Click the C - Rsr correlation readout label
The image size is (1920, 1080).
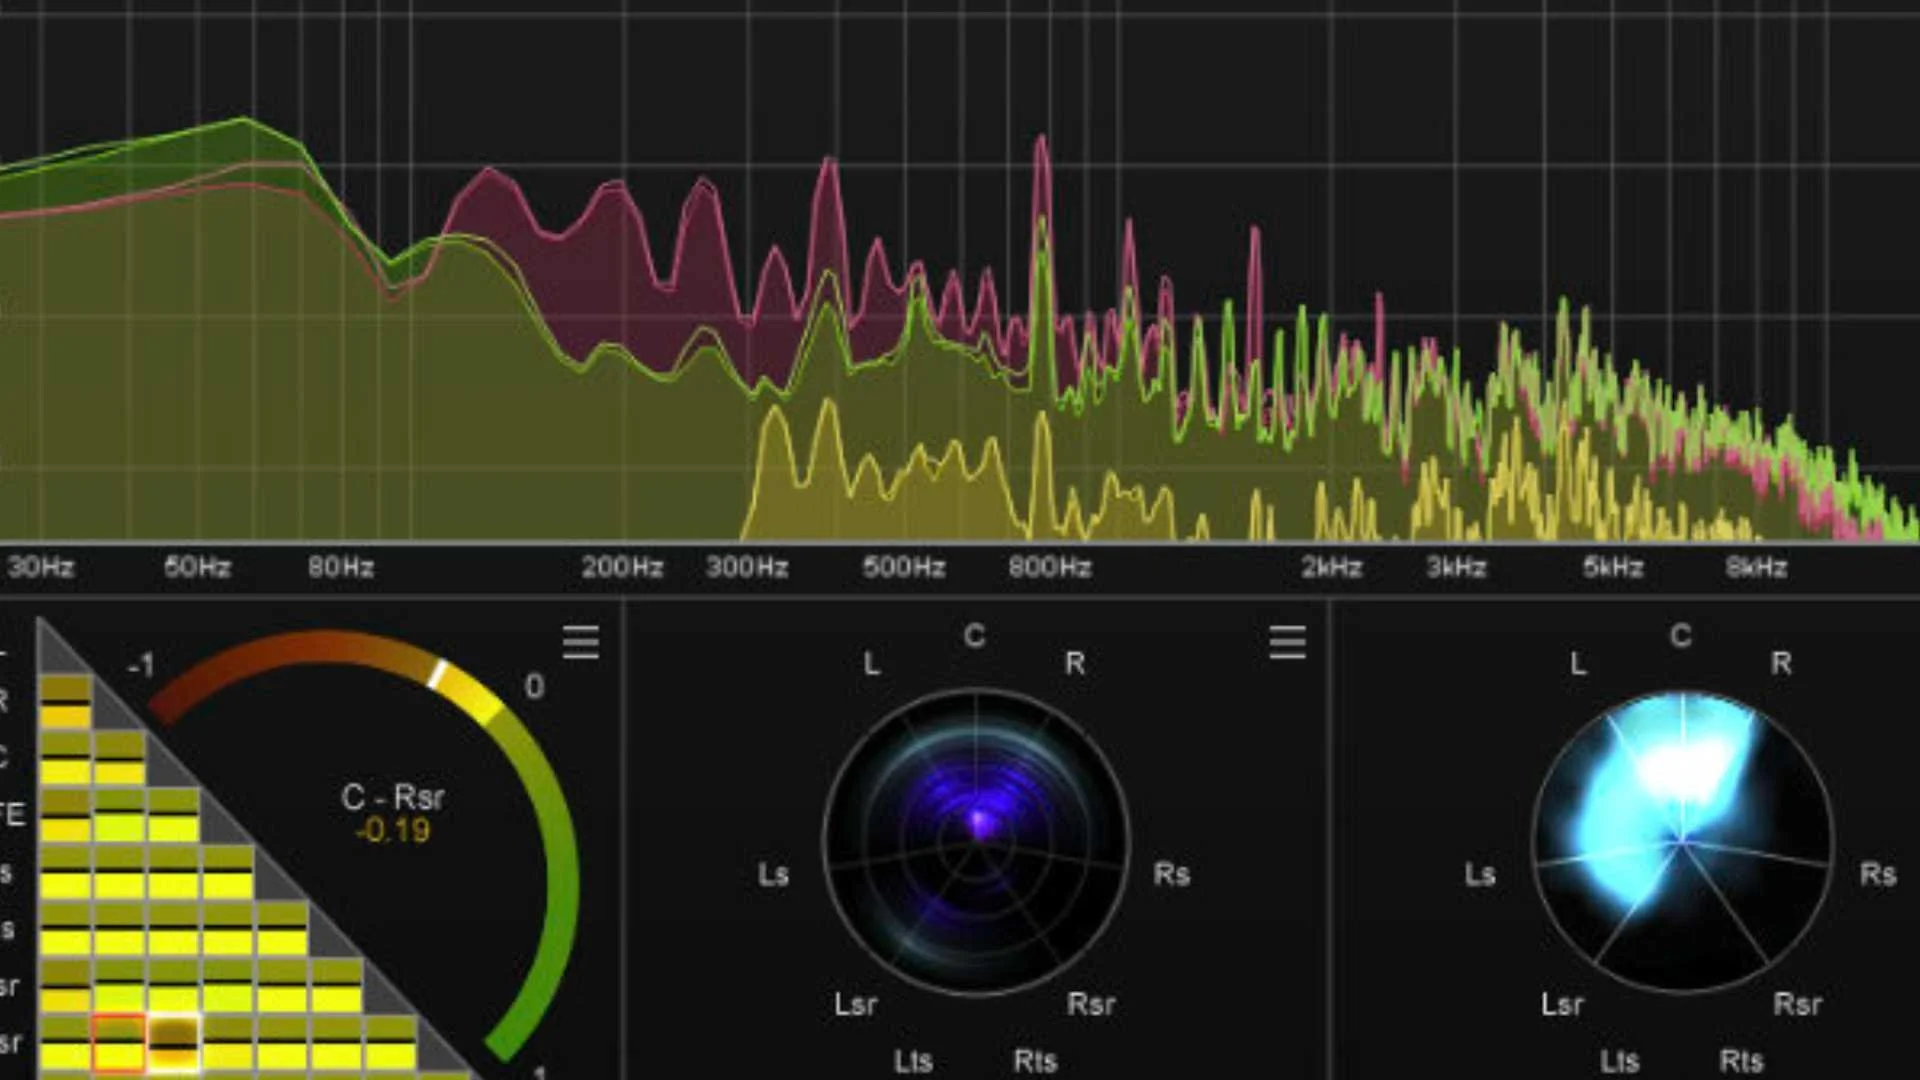pyautogui.click(x=392, y=797)
